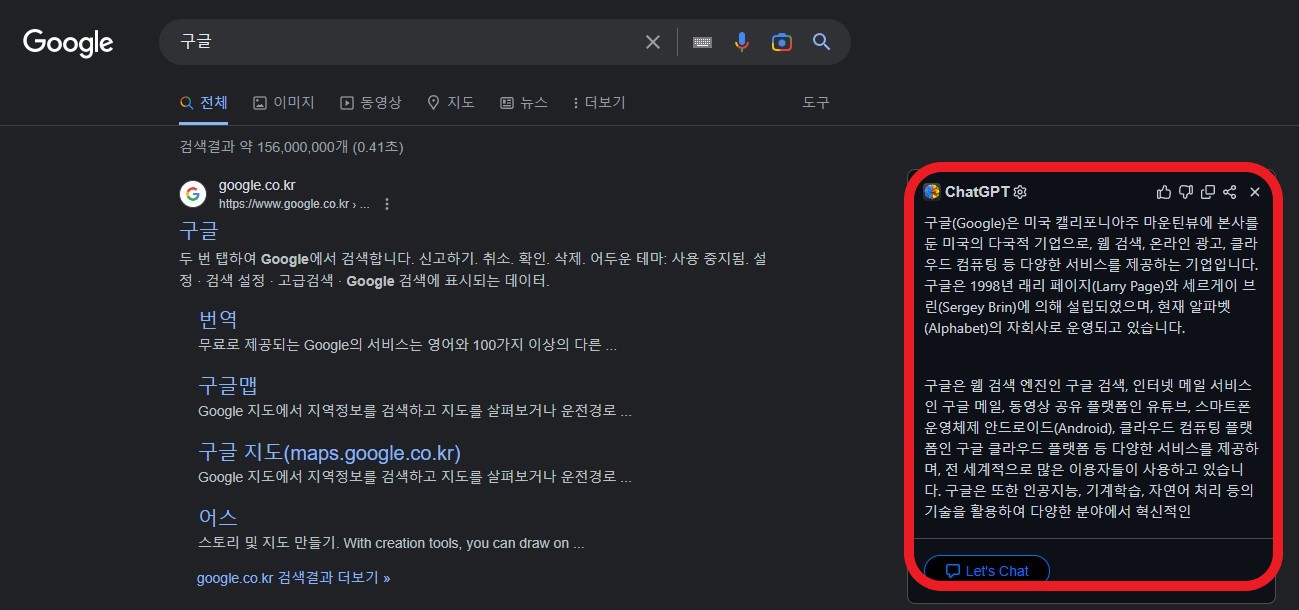Click the google.co.kr favicon
Viewport: 1299px width, 610px height.
click(x=193, y=194)
